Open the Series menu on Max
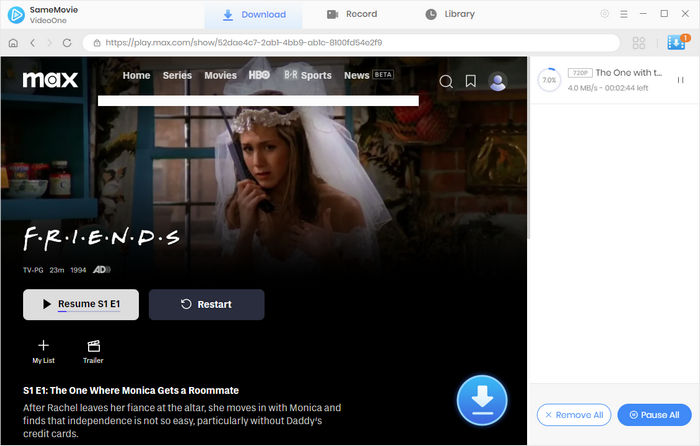 177,75
